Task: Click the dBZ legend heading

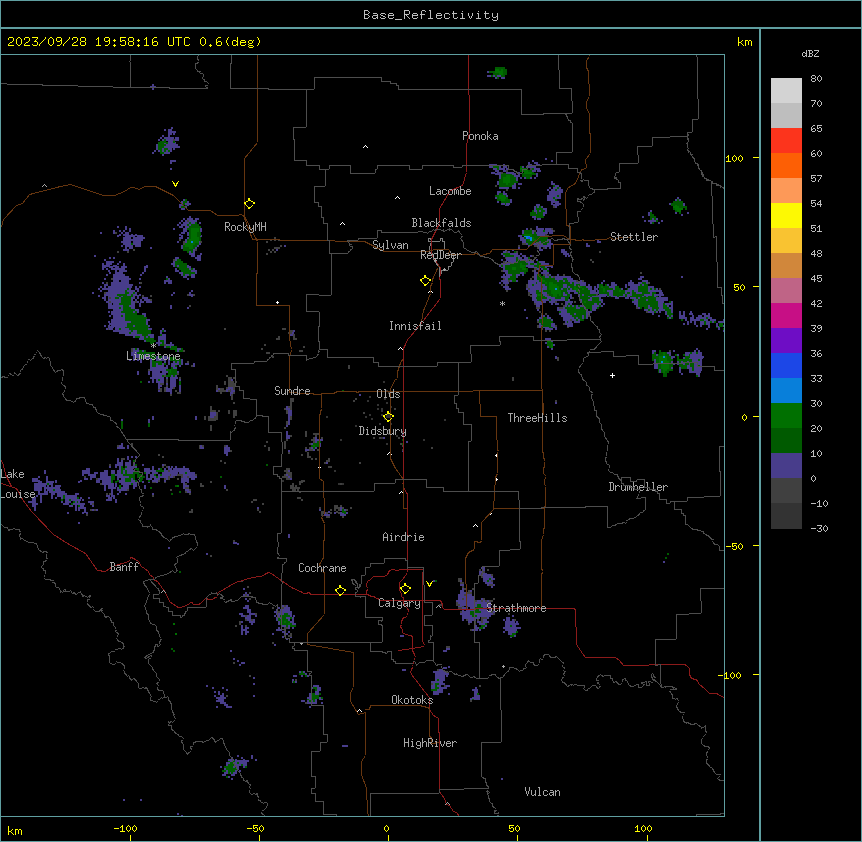Action: [810, 54]
